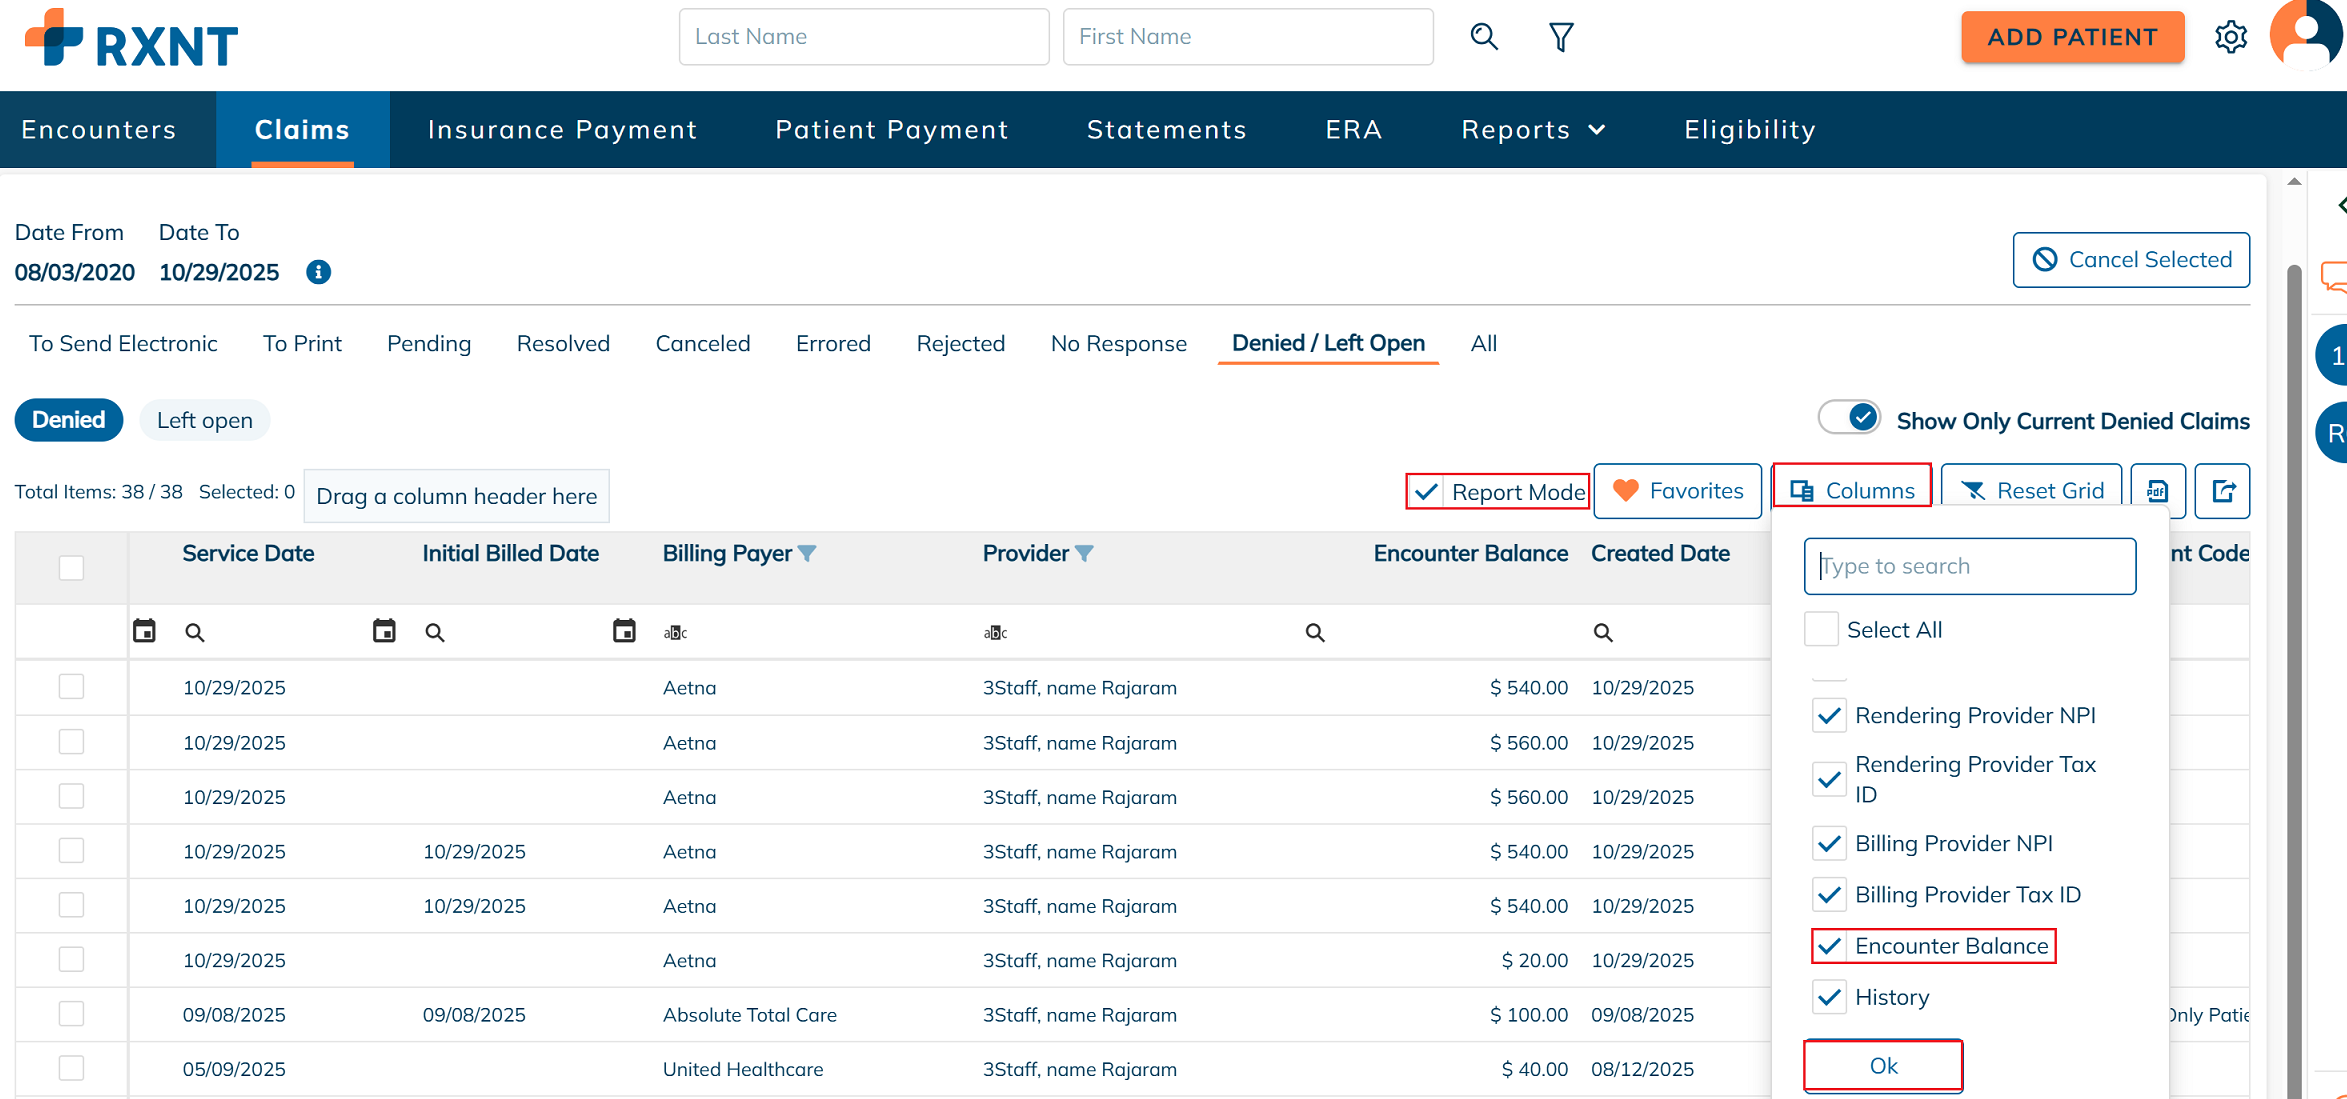Image resolution: width=2347 pixels, height=1099 pixels.
Task: Open the patient filter funnel icon
Action: click(x=1561, y=37)
